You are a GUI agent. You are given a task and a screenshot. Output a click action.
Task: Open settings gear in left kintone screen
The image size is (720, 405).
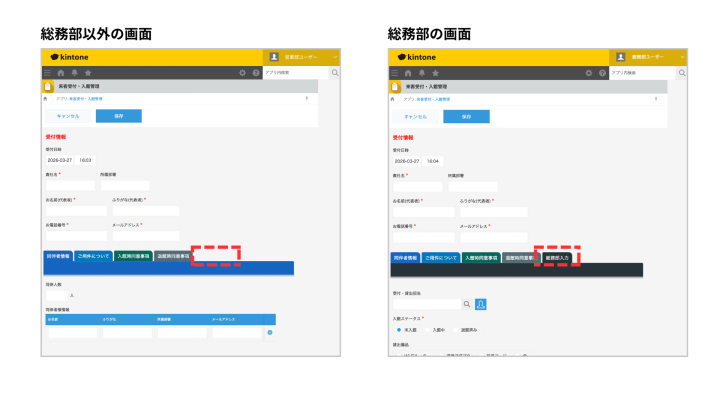[x=242, y=73]
